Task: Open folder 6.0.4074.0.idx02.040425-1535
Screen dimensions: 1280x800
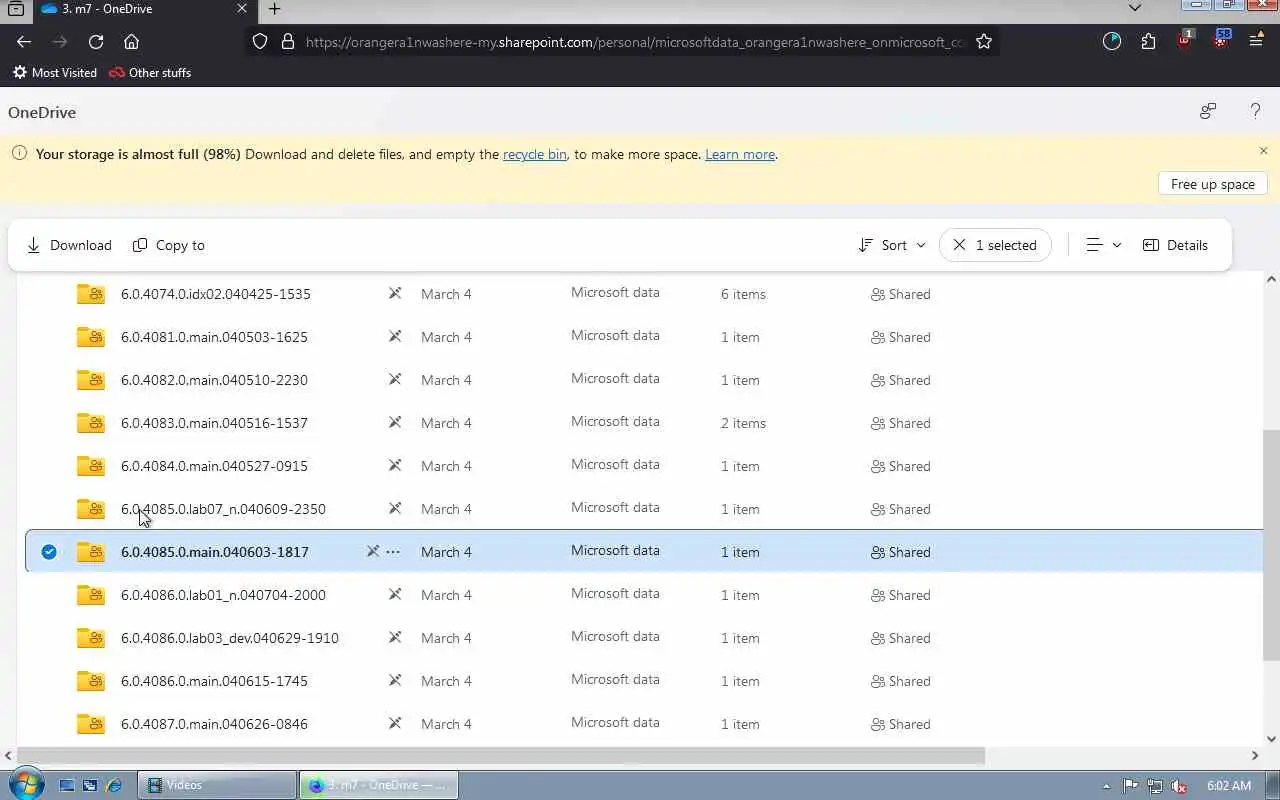Action: tap(216, 294)
